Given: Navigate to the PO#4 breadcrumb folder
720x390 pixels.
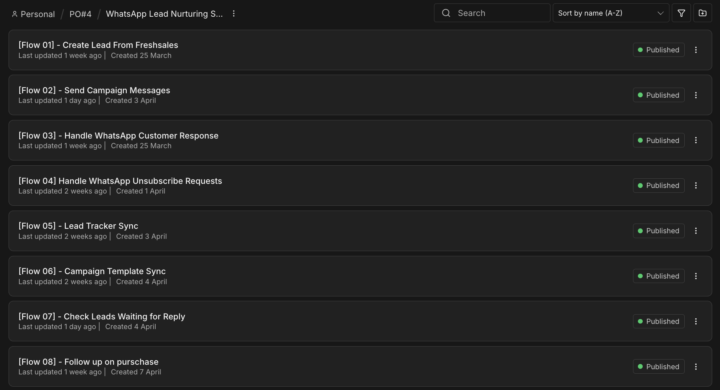Looking at the screenshot, I should click(80, 14).
